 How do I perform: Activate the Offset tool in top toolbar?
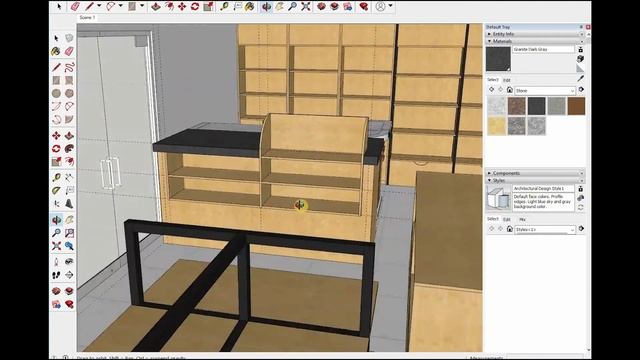[169, 6]
